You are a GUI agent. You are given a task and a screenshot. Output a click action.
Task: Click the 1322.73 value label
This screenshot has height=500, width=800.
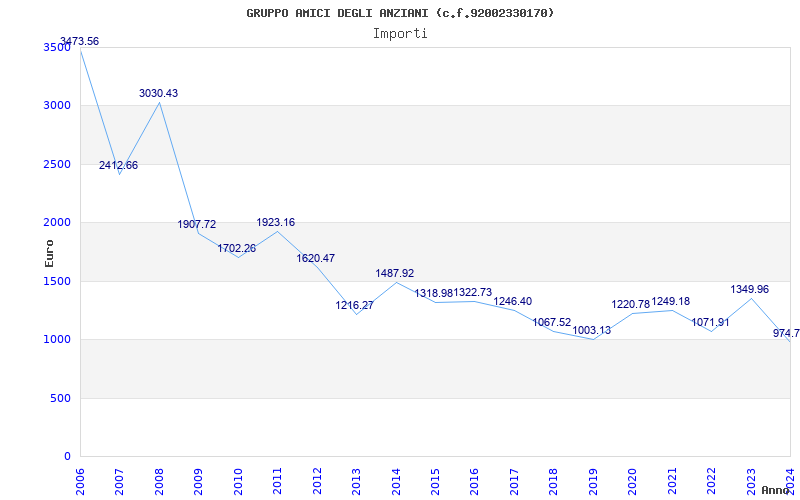coord(473,292)
